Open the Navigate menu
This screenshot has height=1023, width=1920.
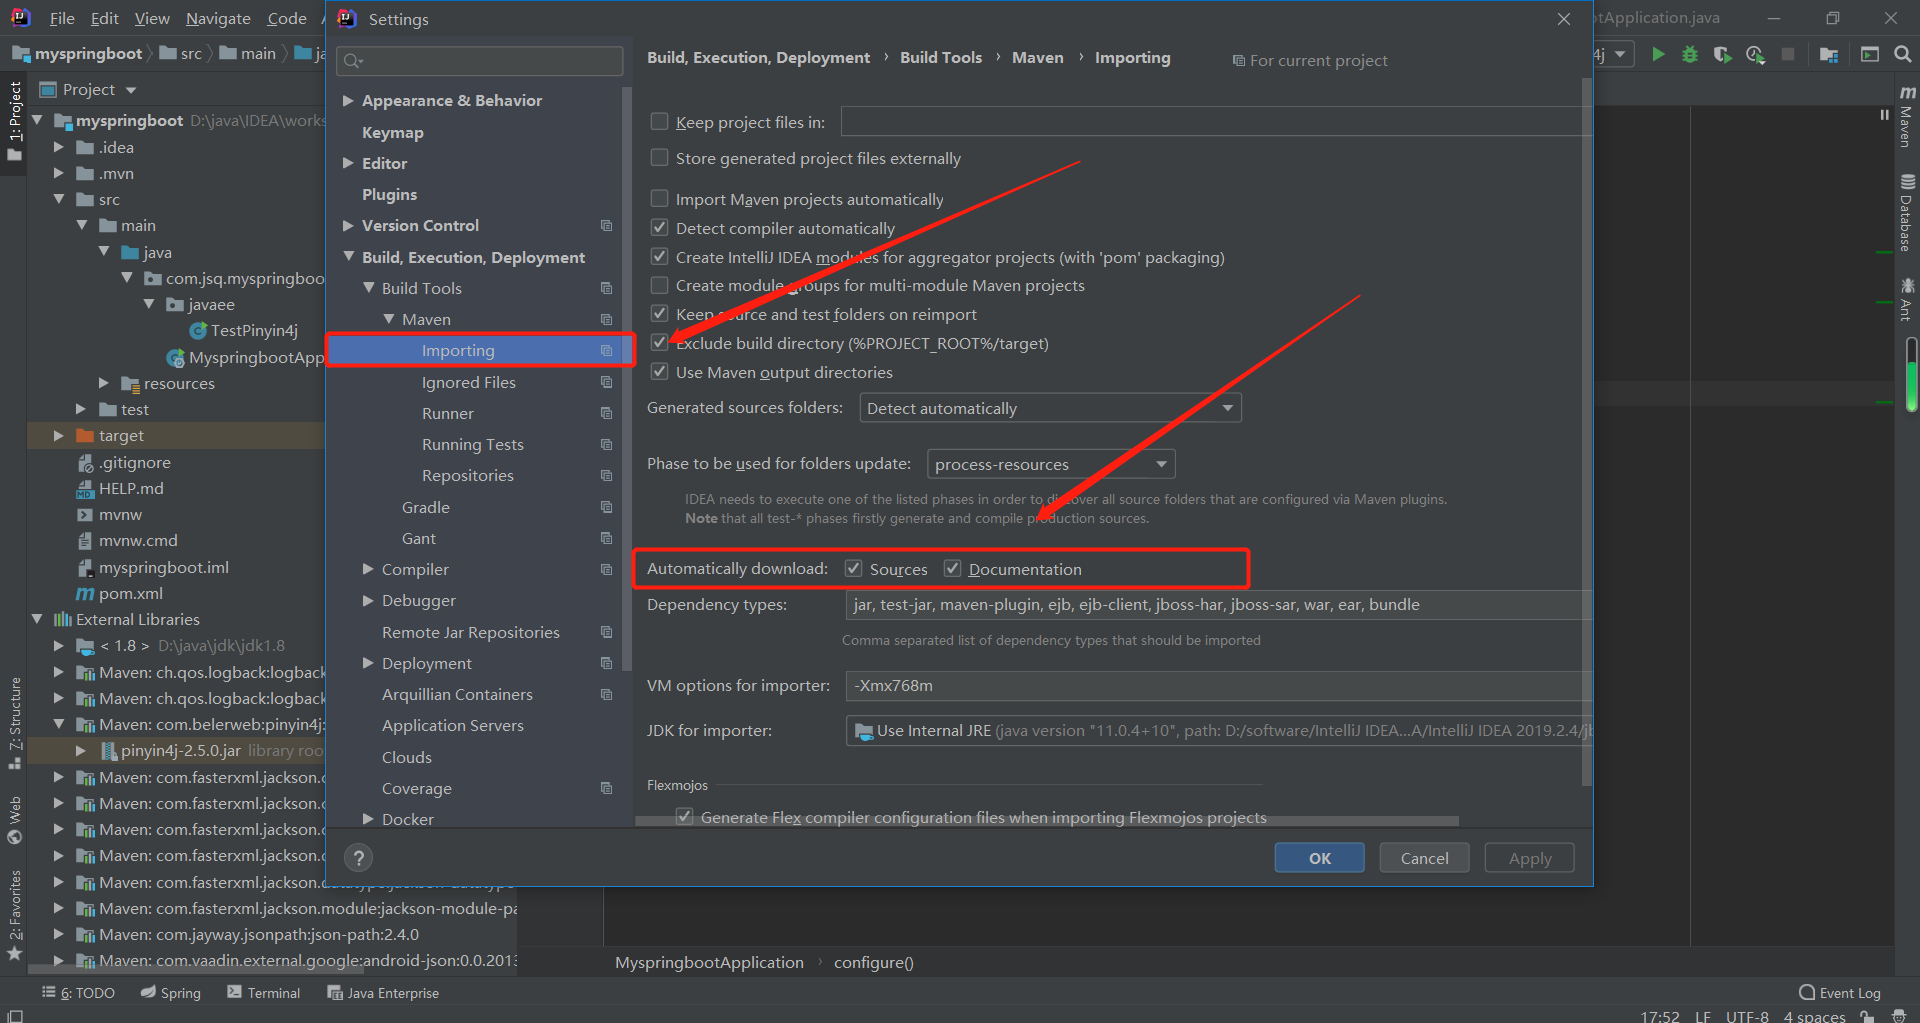[x=218, y=18]
